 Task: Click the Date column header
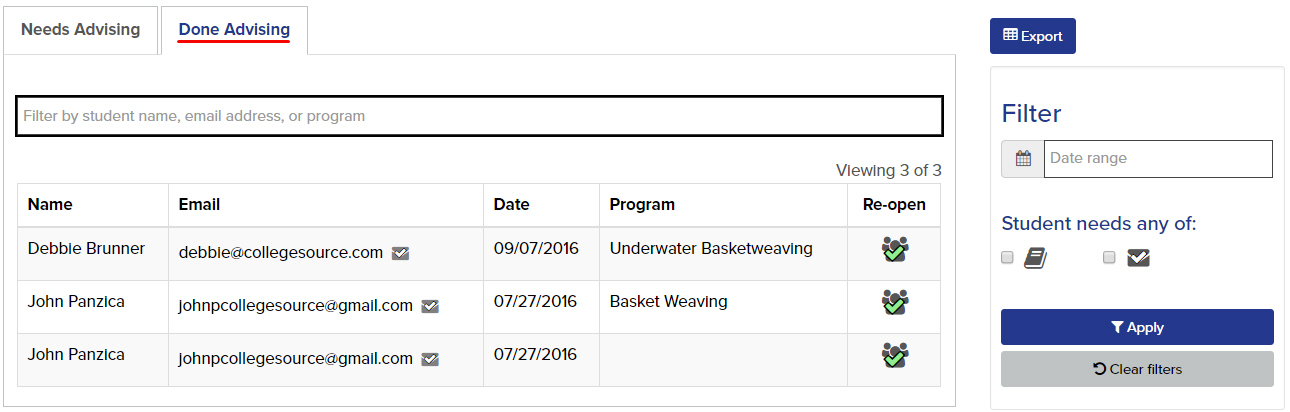point(511,204)
